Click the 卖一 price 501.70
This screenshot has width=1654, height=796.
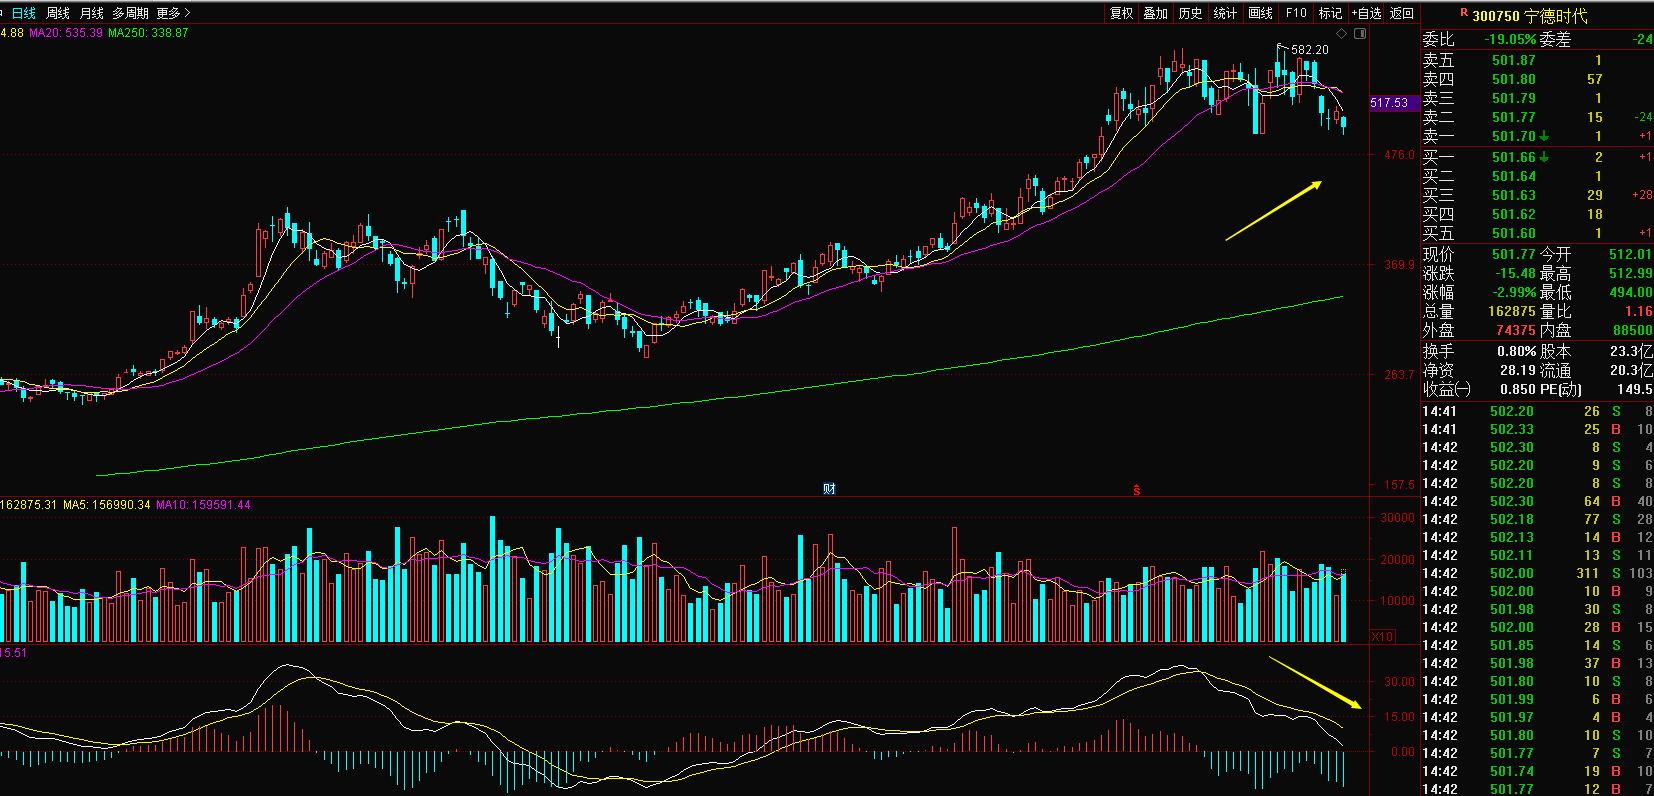[1513, 136]
